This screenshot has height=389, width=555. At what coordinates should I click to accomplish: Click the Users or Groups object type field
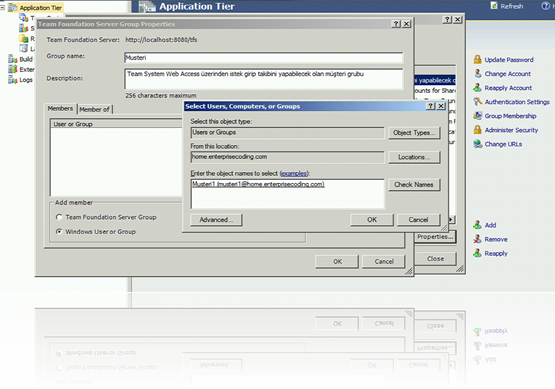coord(287,133)
